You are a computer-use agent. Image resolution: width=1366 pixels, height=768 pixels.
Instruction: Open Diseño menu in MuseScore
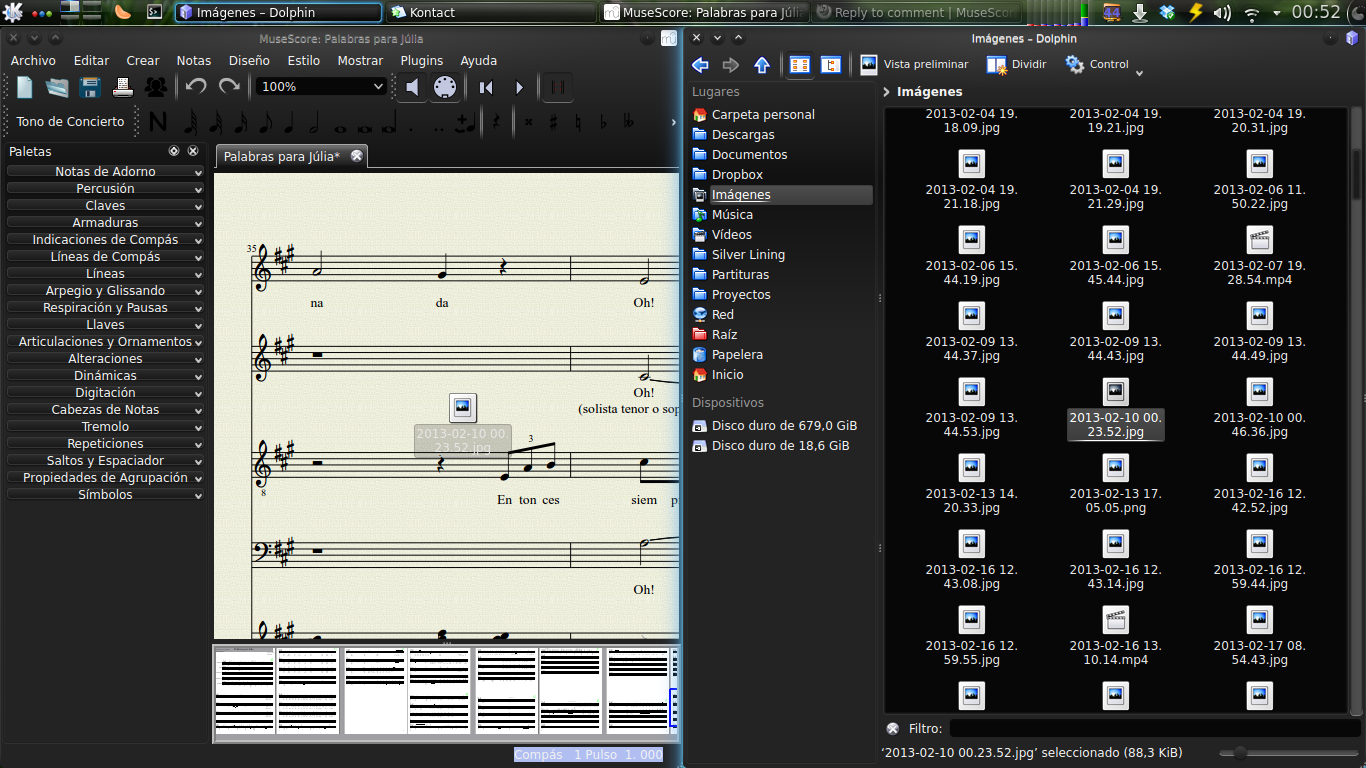click(x=249, y=60)
